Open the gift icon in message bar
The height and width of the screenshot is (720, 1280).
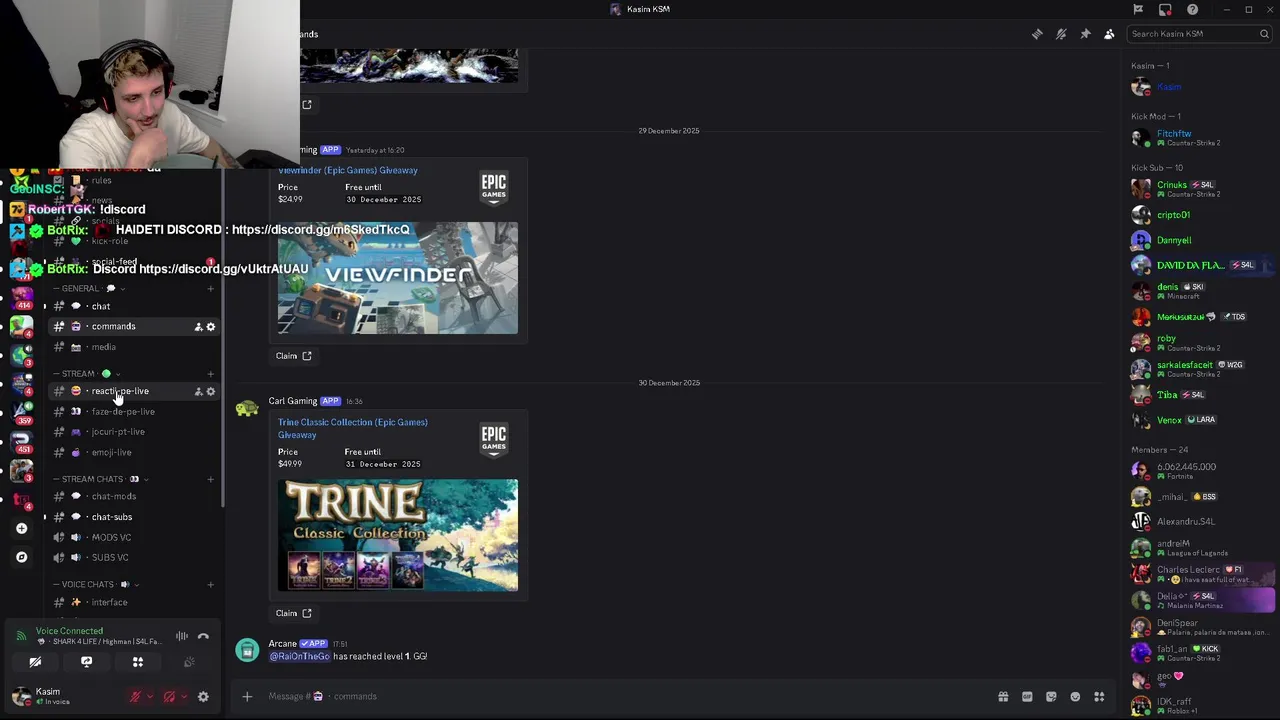click(x=1003, y=697)
